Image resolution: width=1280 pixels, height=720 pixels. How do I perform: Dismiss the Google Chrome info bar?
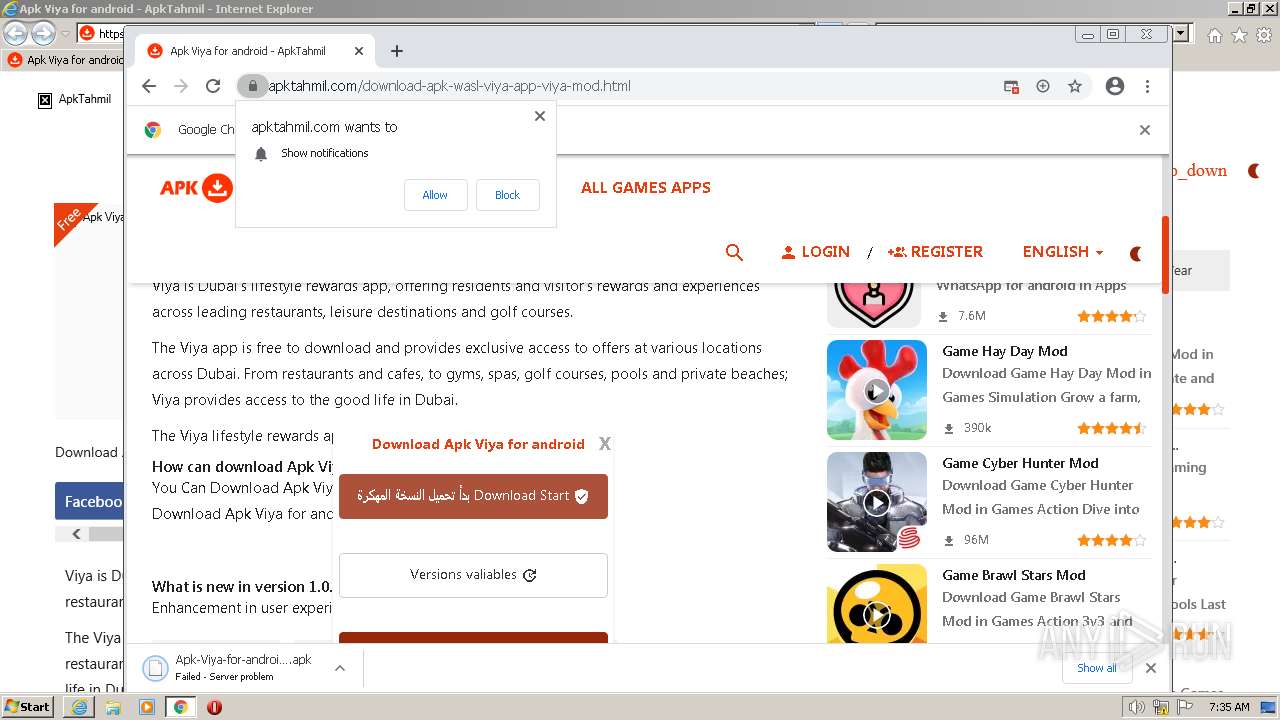(1145, 130)
